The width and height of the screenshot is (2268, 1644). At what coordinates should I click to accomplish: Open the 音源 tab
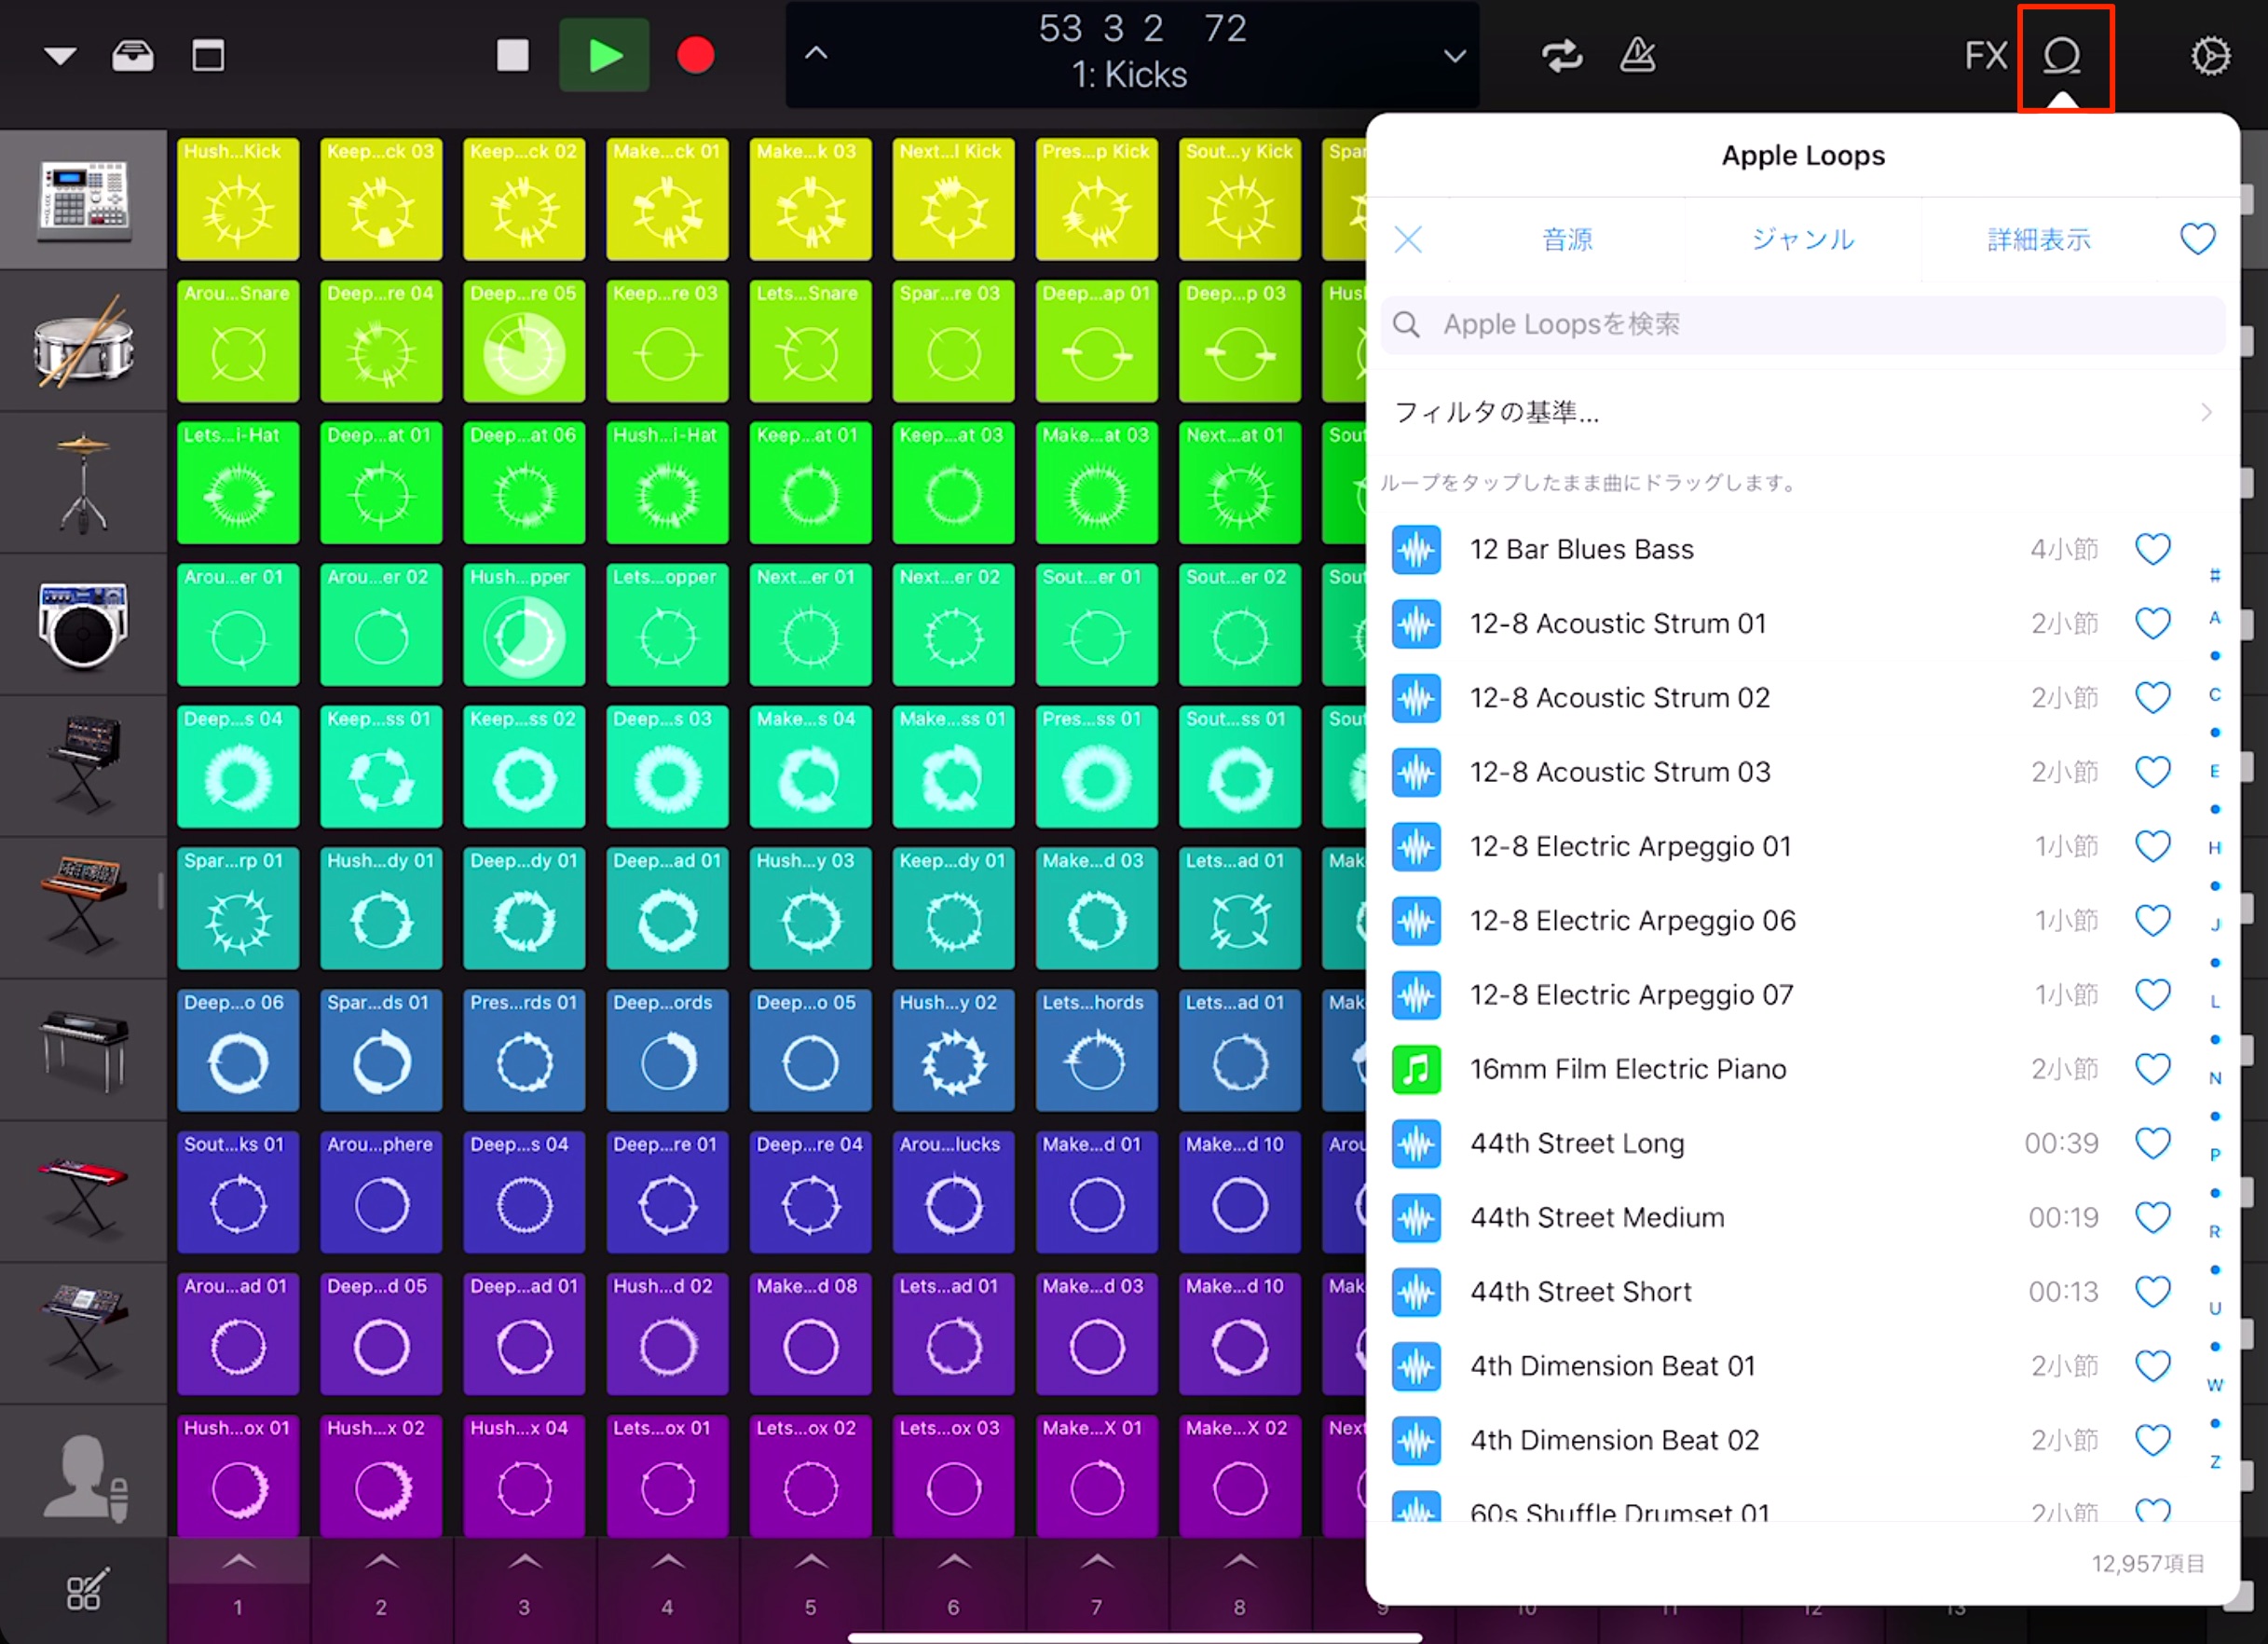[x=1567, y=240]
